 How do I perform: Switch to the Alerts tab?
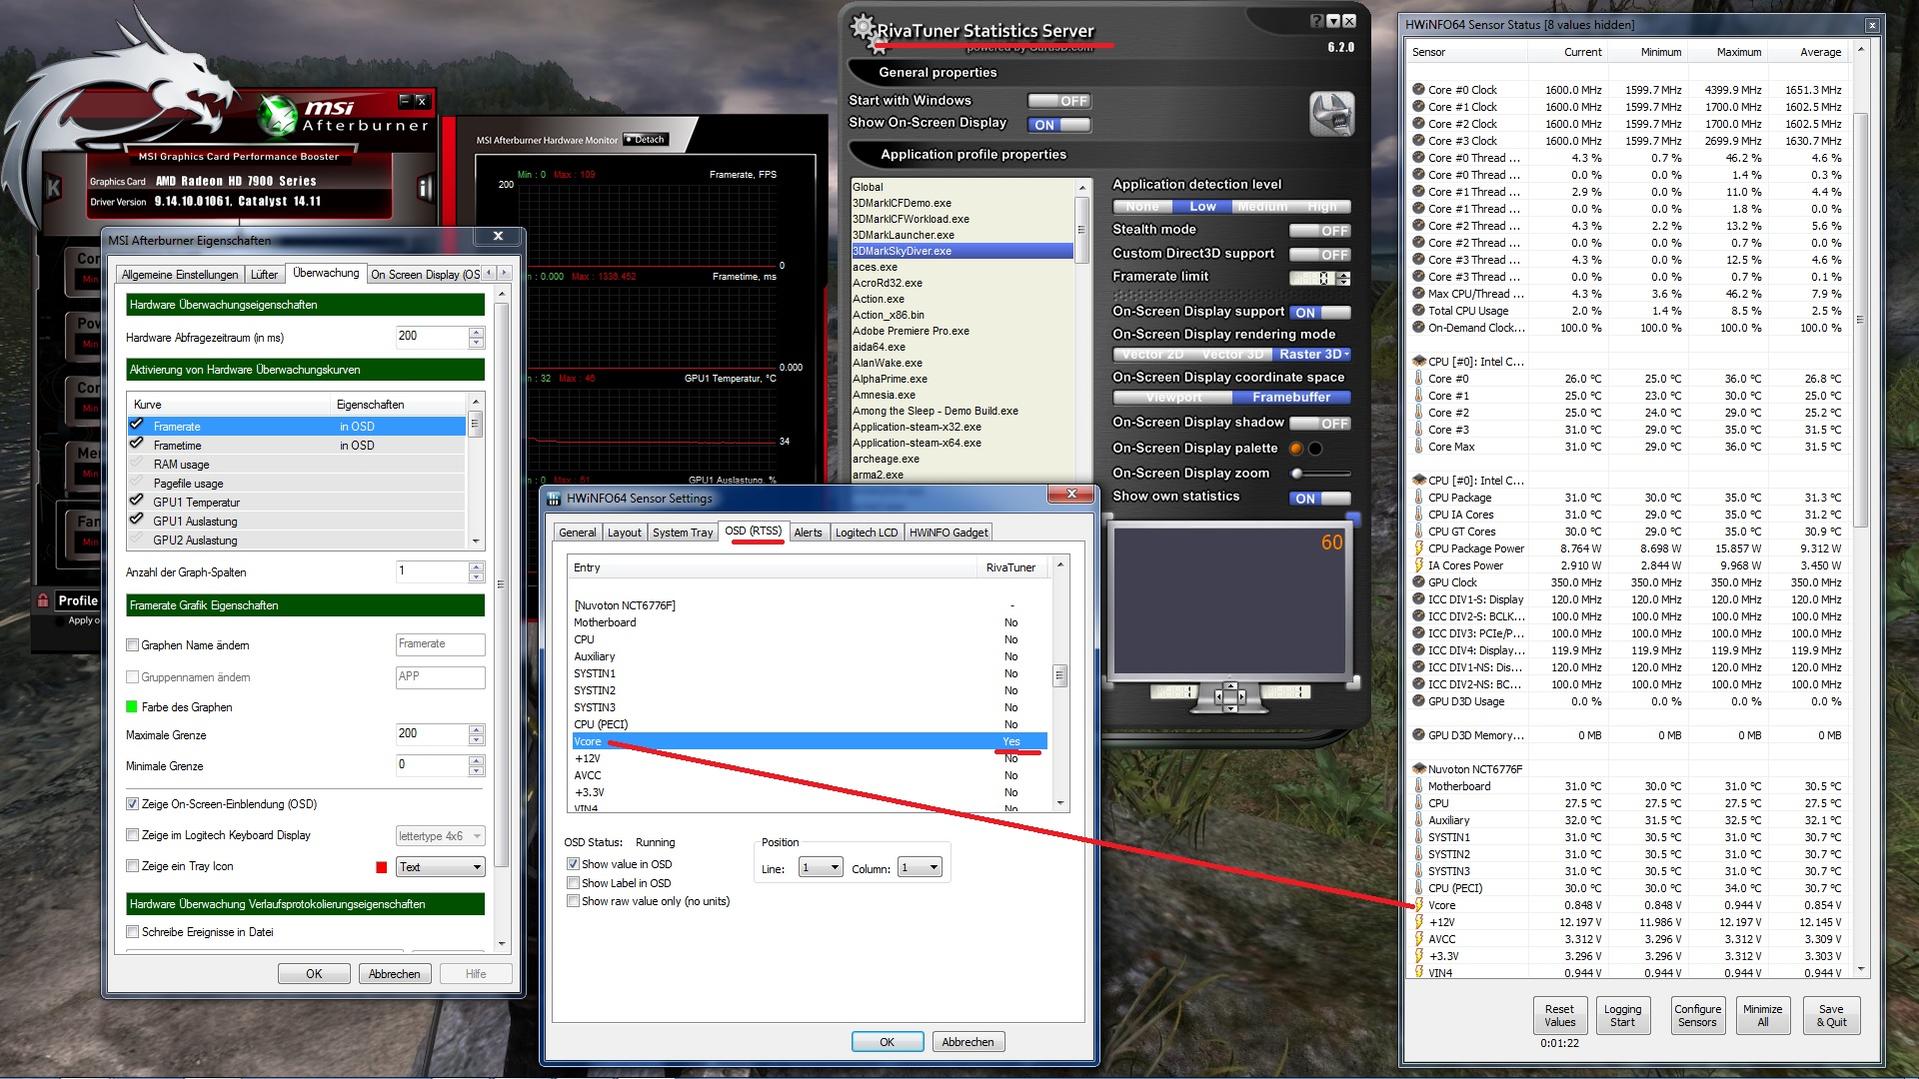pos(808,533)
